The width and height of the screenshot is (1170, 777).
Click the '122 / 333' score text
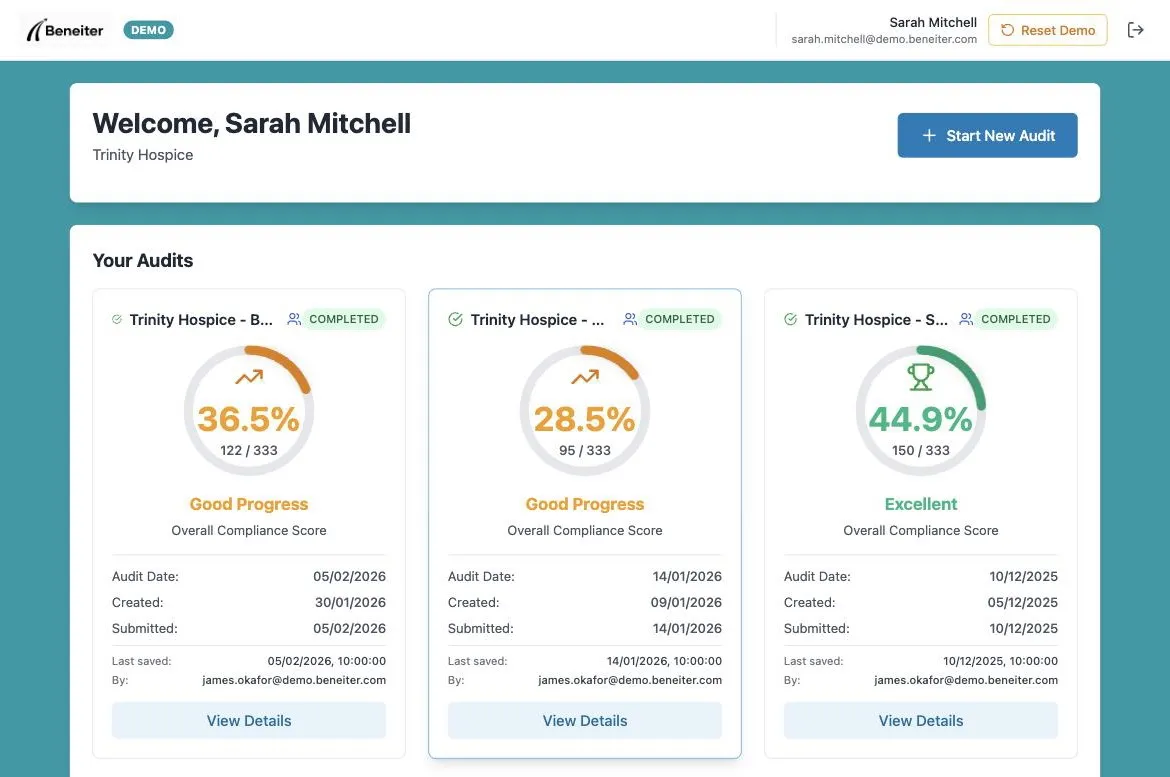click(249, 450)
